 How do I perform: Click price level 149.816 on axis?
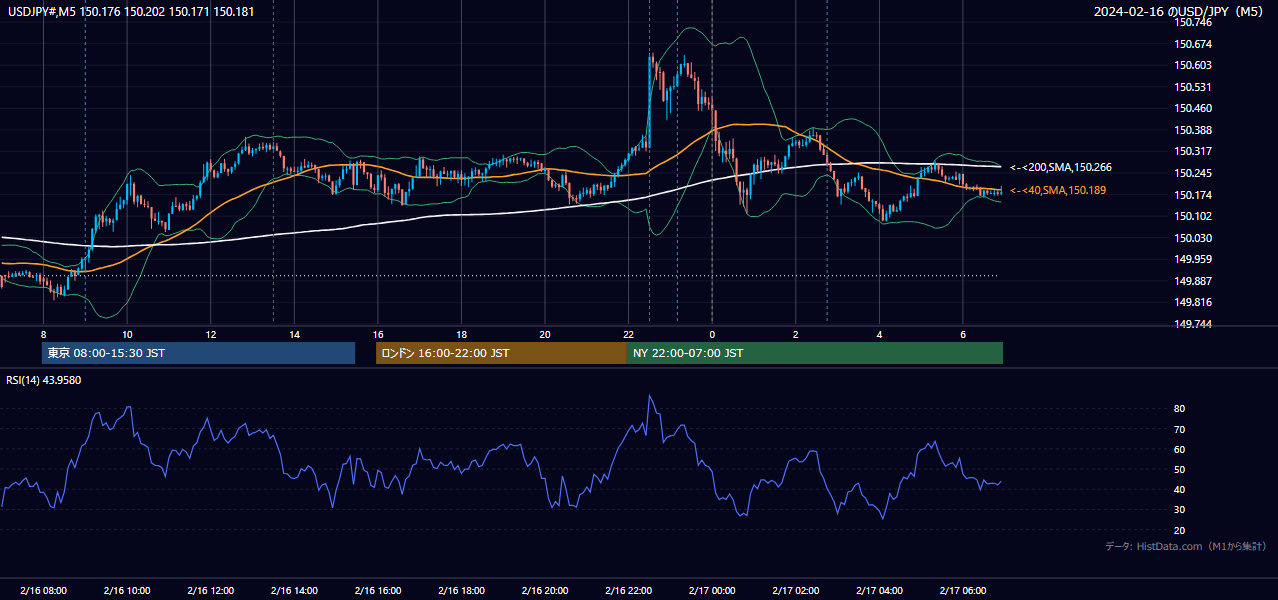(1193, 302)
